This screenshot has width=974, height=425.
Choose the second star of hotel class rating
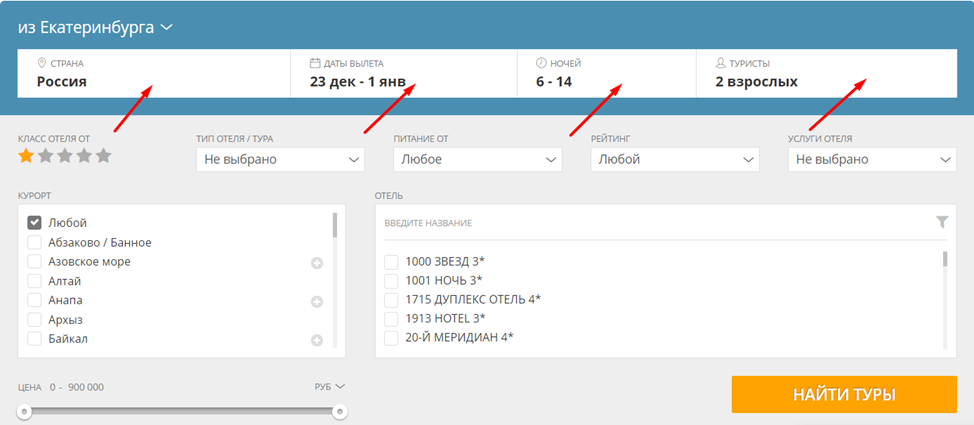tap(45, 156)
